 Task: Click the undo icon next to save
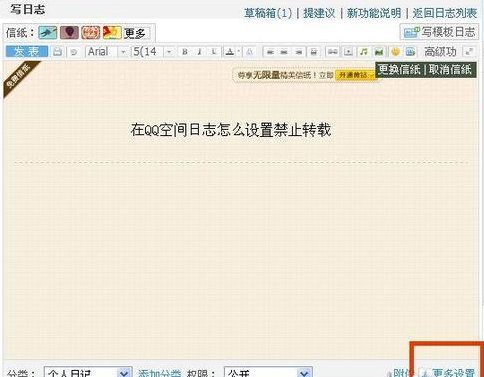[74, 52]
